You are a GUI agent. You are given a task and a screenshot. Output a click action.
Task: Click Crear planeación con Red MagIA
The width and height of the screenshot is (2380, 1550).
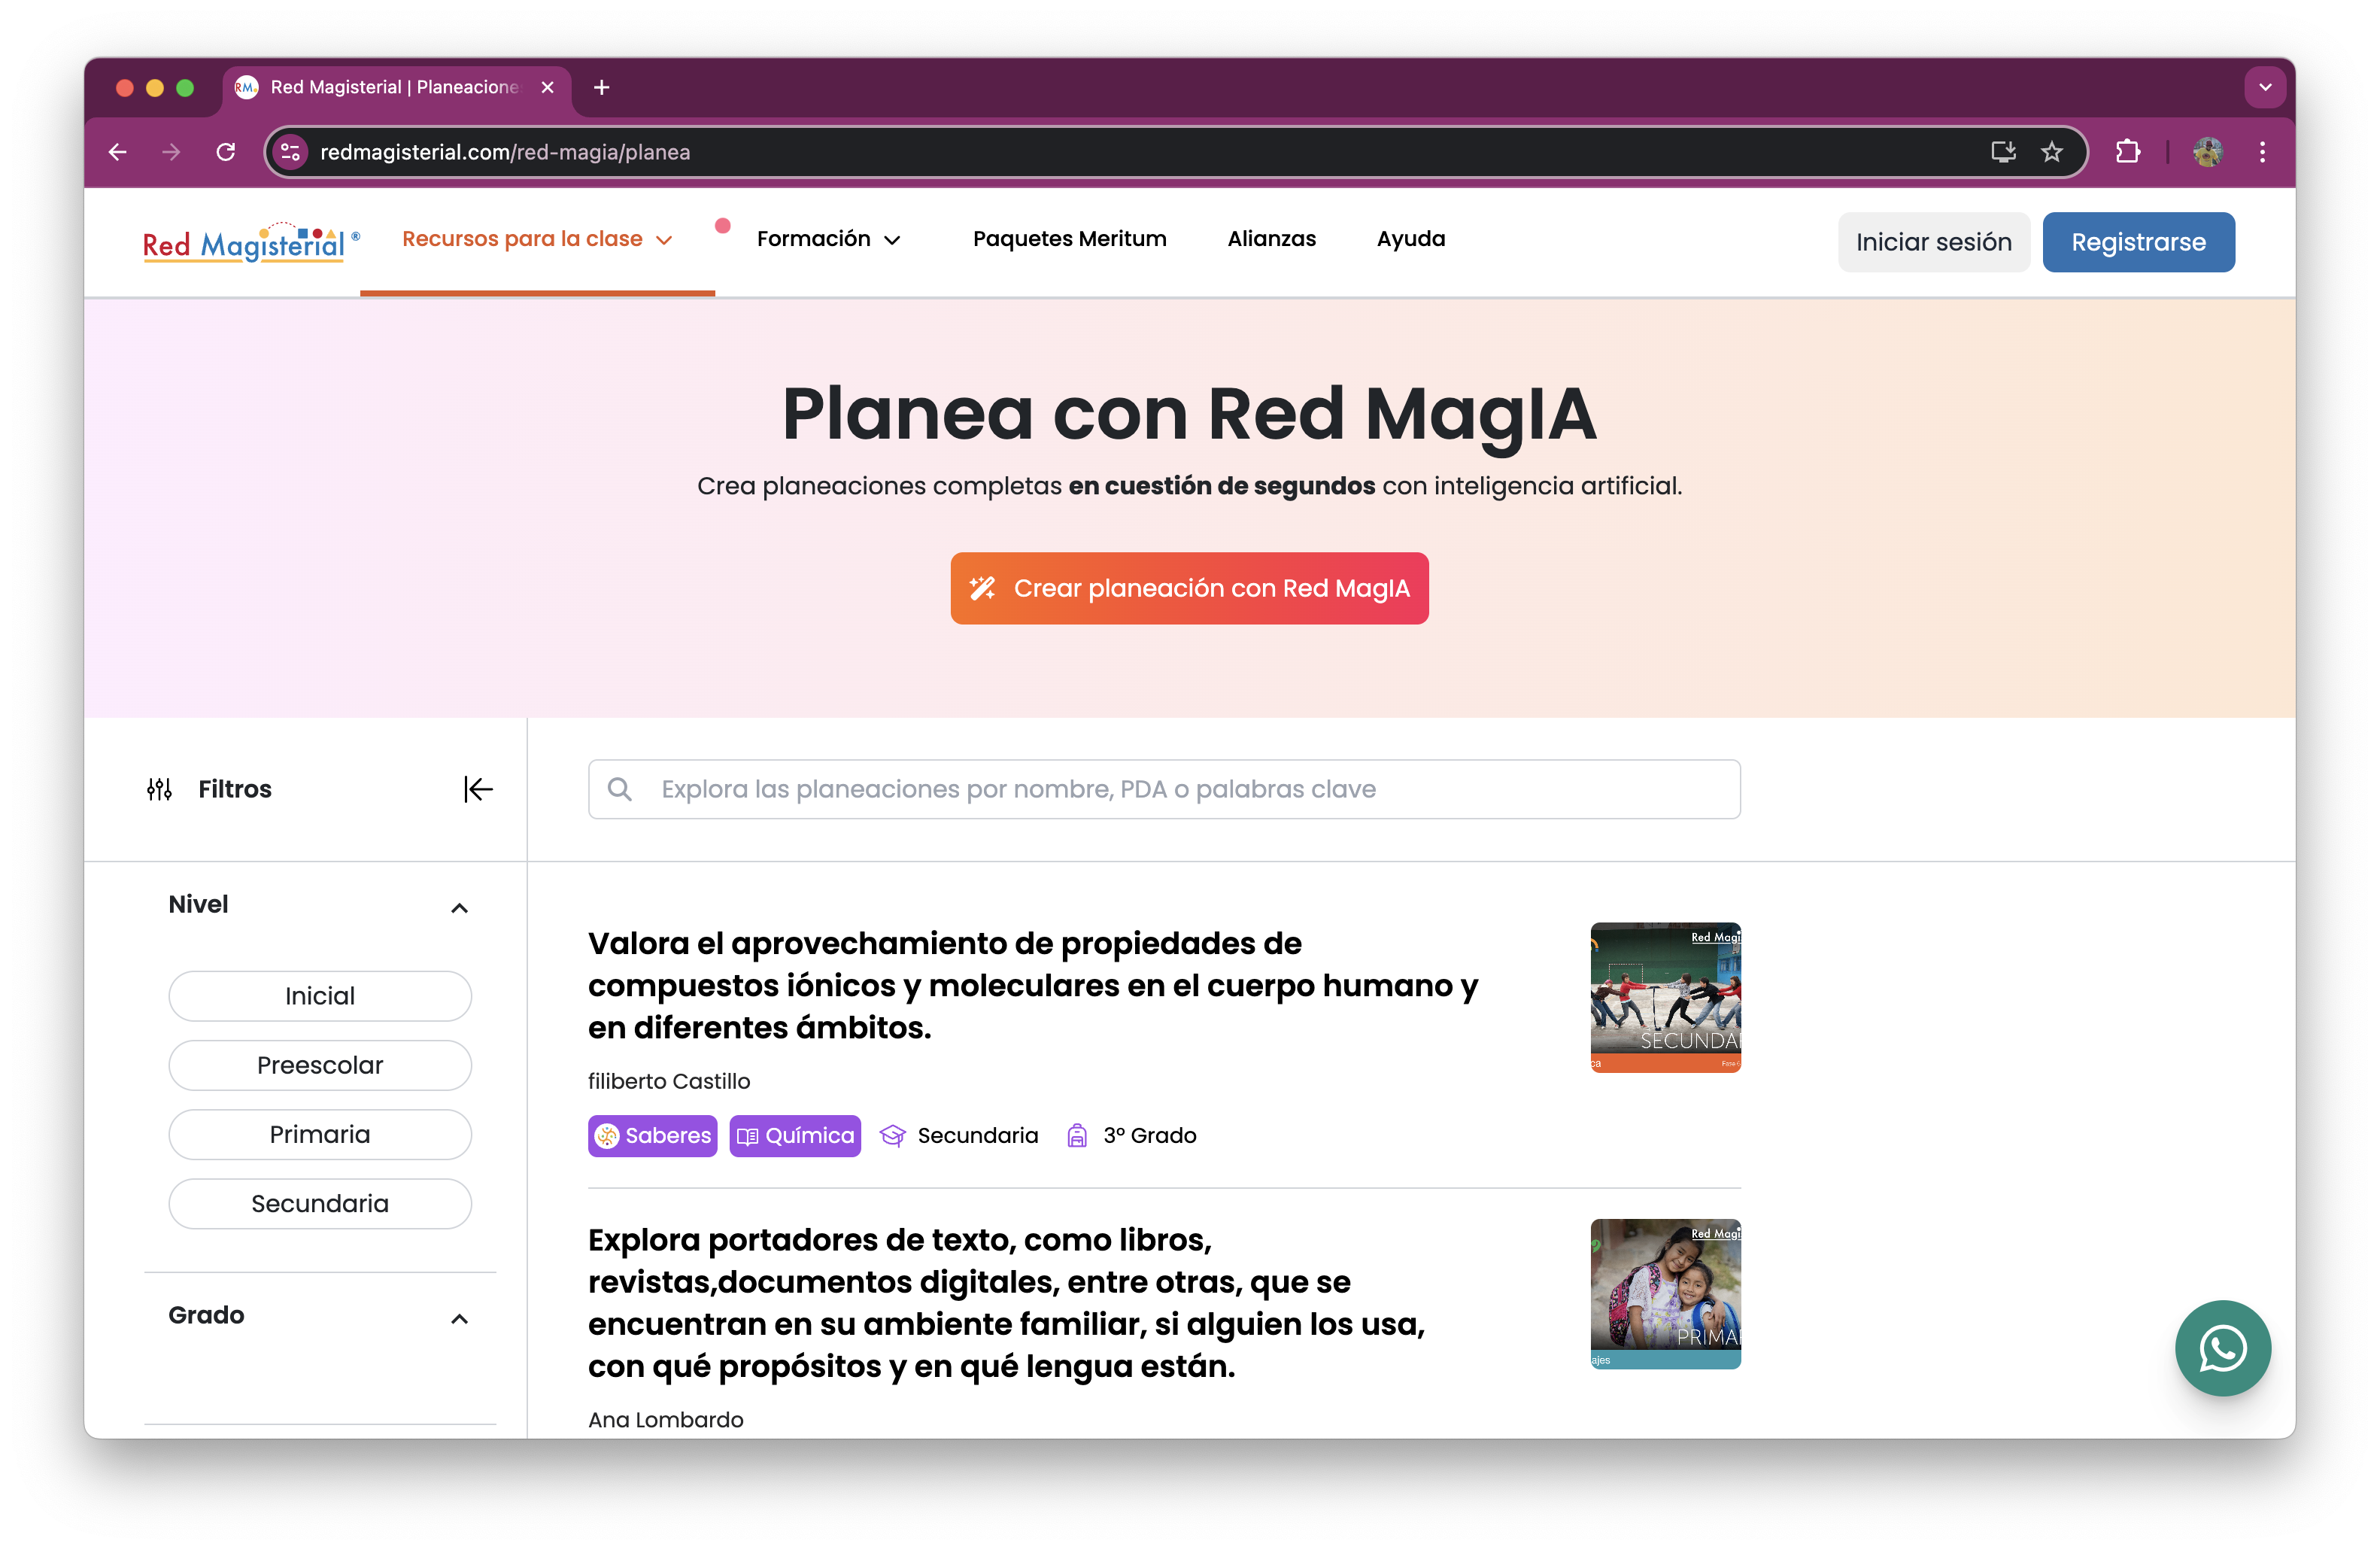(x=1189, y=588)
